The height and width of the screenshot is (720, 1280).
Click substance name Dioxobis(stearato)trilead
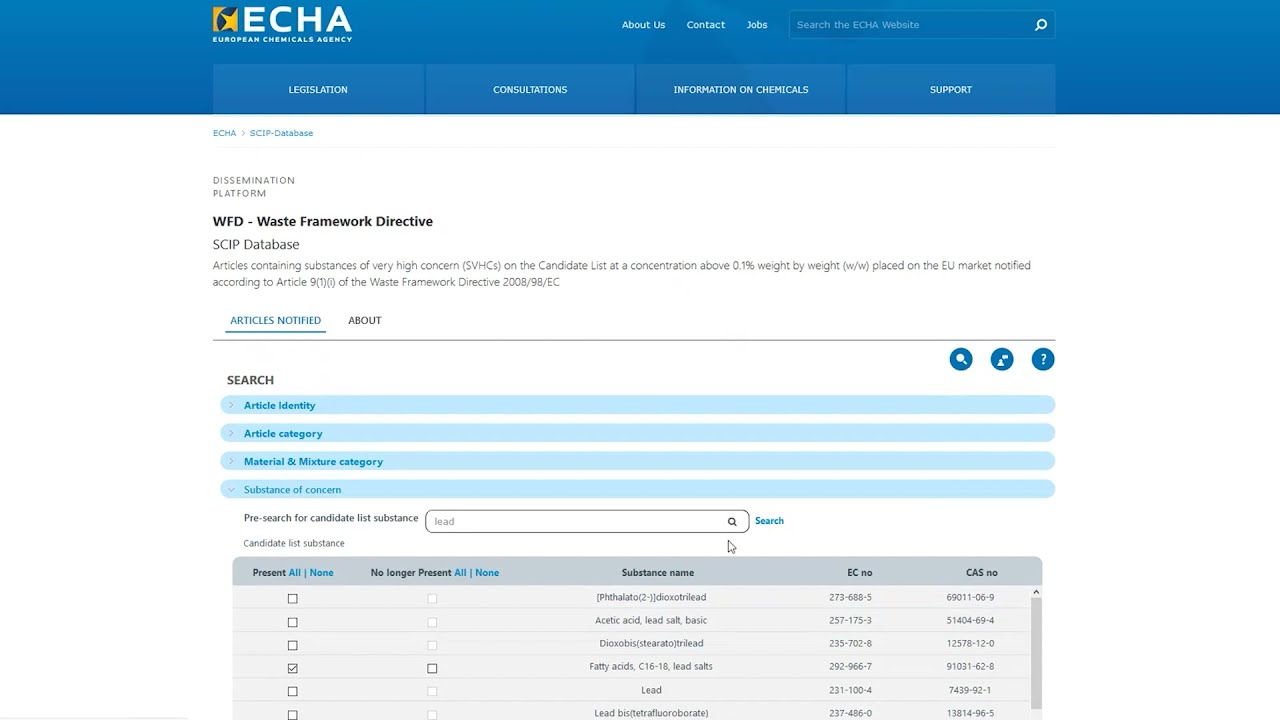pos(651,644)
